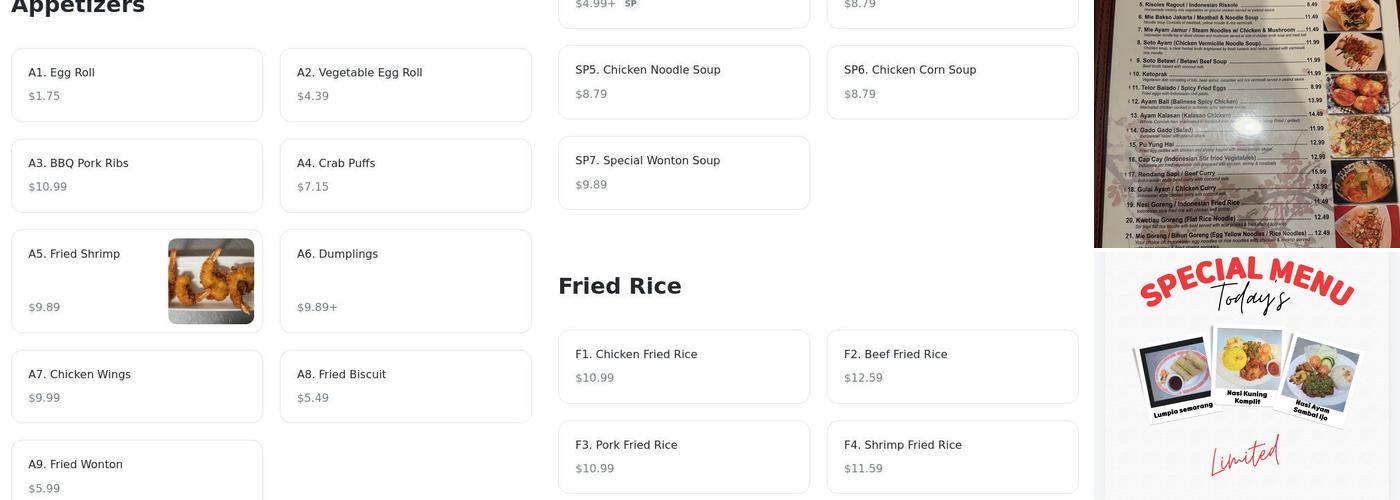Choose A2. Vegetable Egg Roll
The height and width of the screenshot is (500, 1400).
[x=405, y=85]
